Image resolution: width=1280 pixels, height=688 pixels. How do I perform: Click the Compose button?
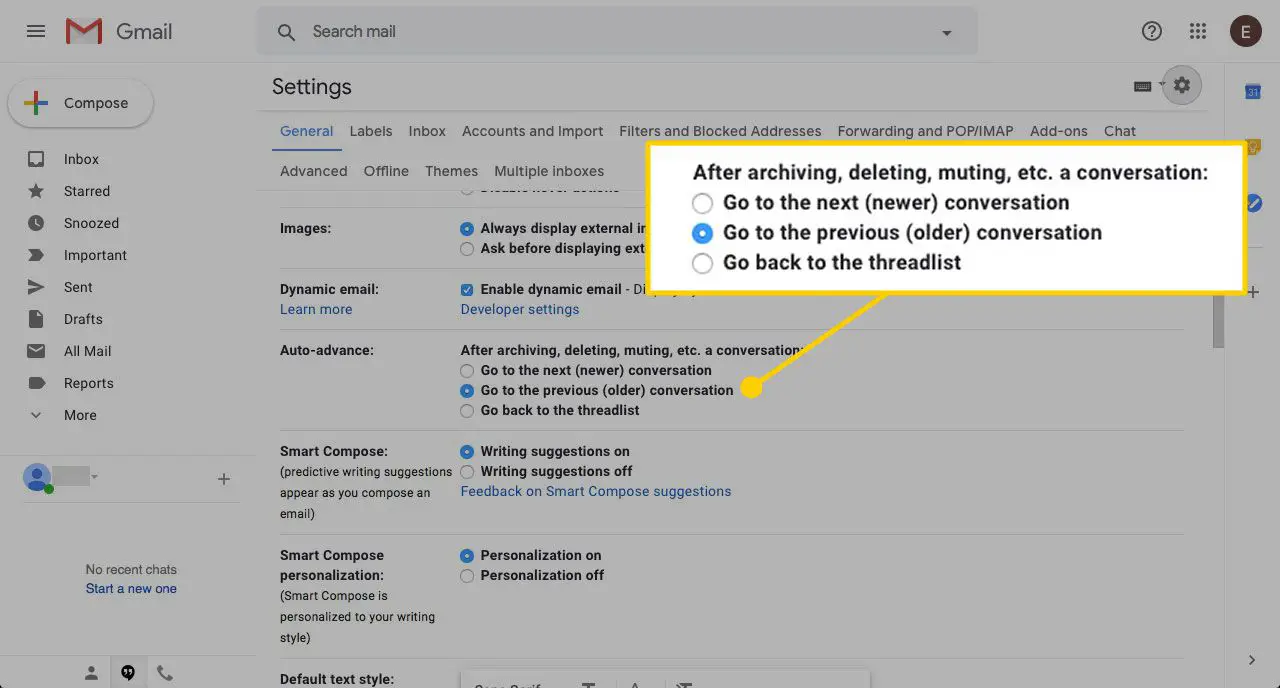80,102
